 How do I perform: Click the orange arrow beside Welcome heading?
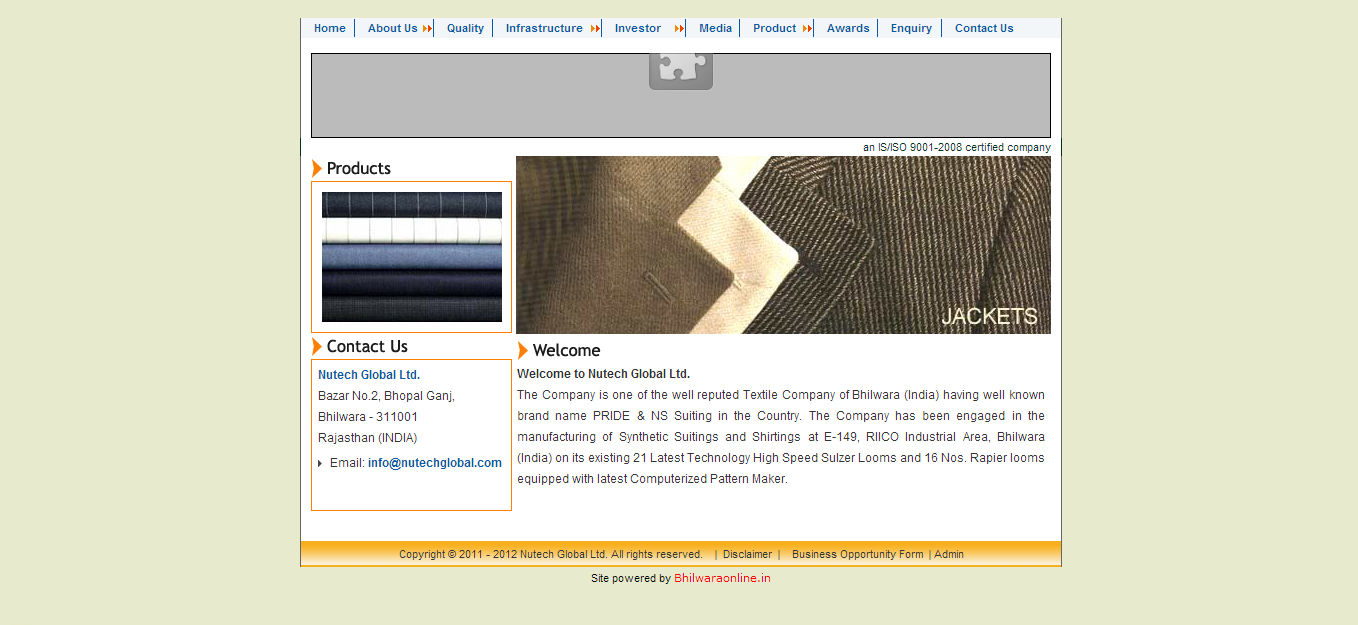(523, 350)
